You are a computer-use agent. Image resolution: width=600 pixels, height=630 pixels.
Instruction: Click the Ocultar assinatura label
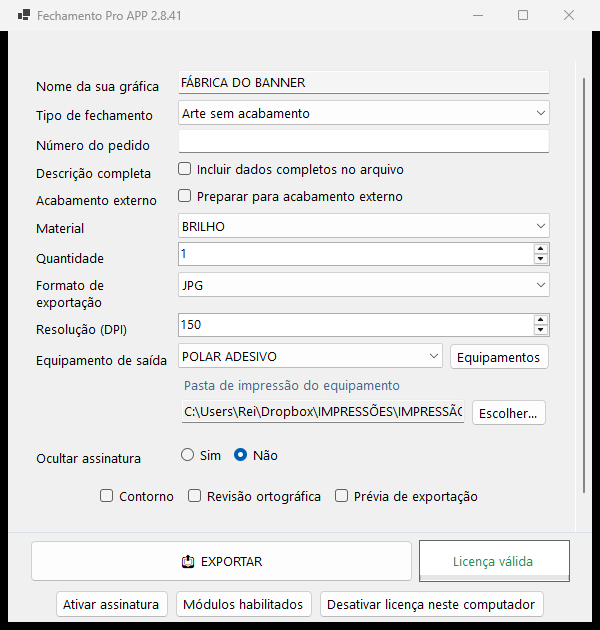click(x=88, y=458)
